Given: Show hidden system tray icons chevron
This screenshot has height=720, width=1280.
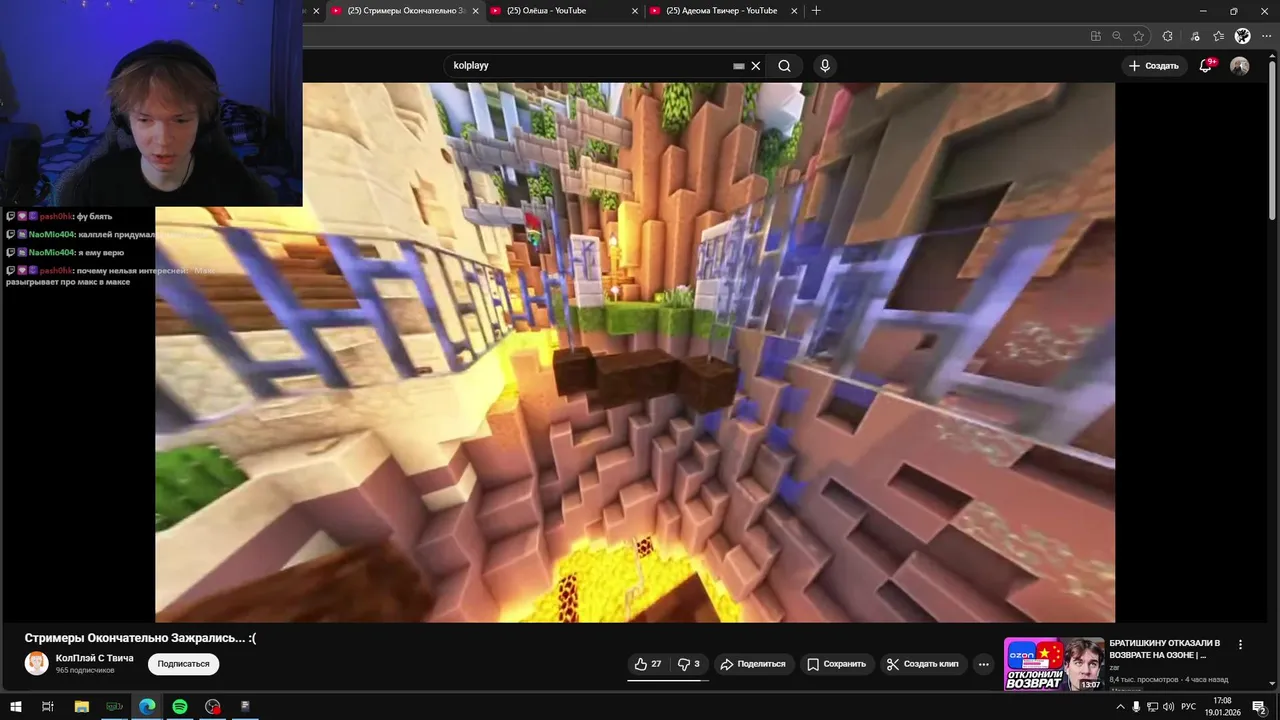Looking at the screenshot, I should [x=1120, y=707].
